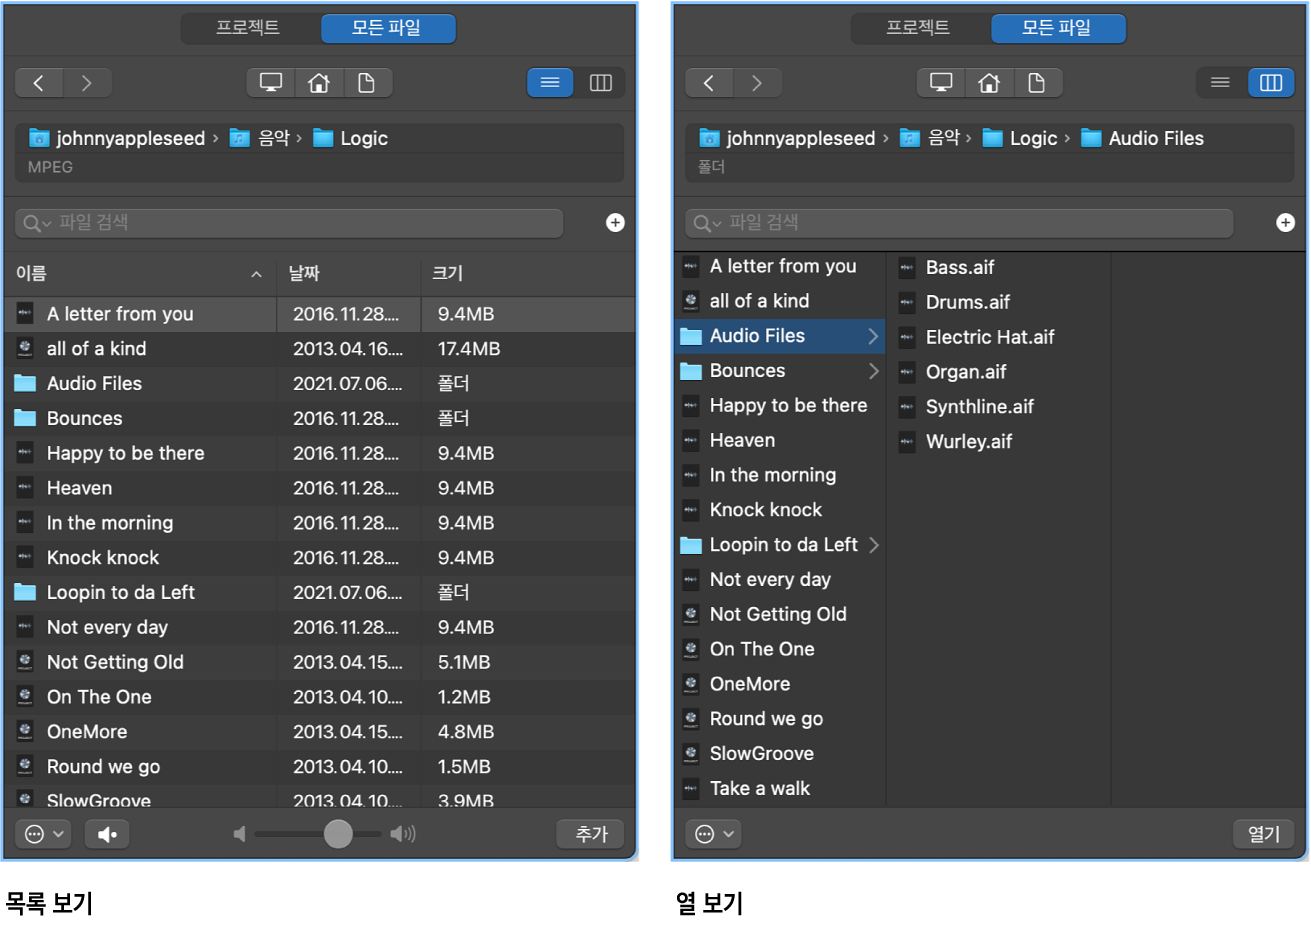Select the 프로젝트 tab in column view panel
The image size is (1311, 931).
click(918, 28)
